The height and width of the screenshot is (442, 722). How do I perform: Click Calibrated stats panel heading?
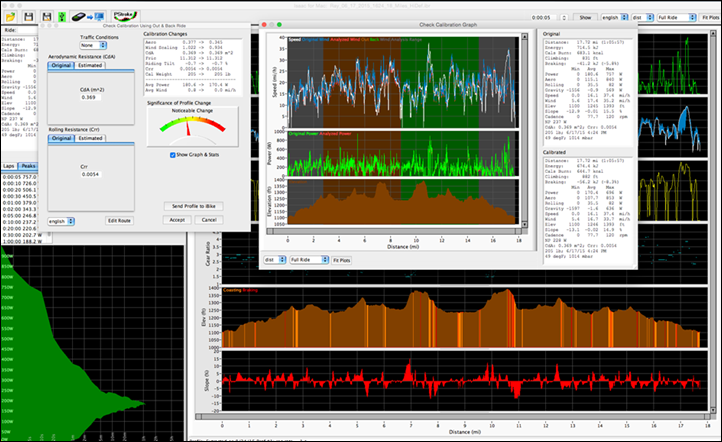[x=554, y=152]
